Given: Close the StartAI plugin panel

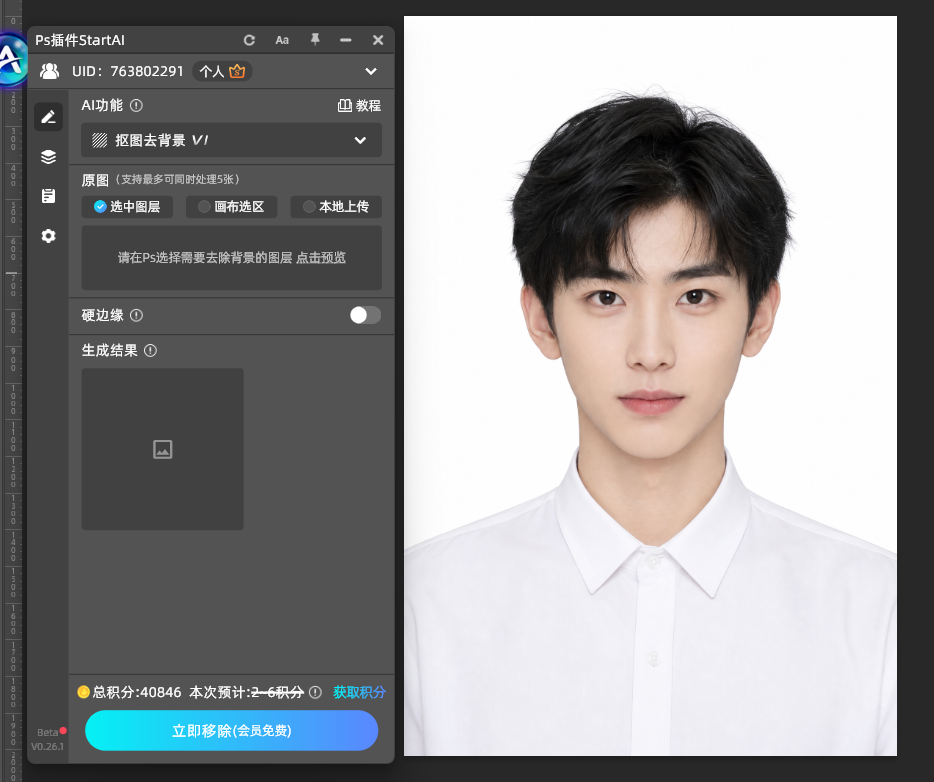Looking at the screenshot, I should click(378, 40).
